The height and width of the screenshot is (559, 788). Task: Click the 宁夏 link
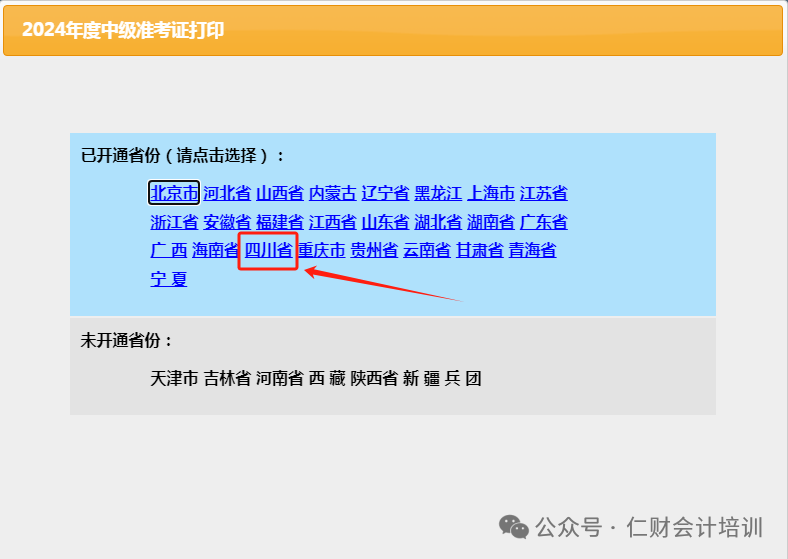tap(169, 278)
